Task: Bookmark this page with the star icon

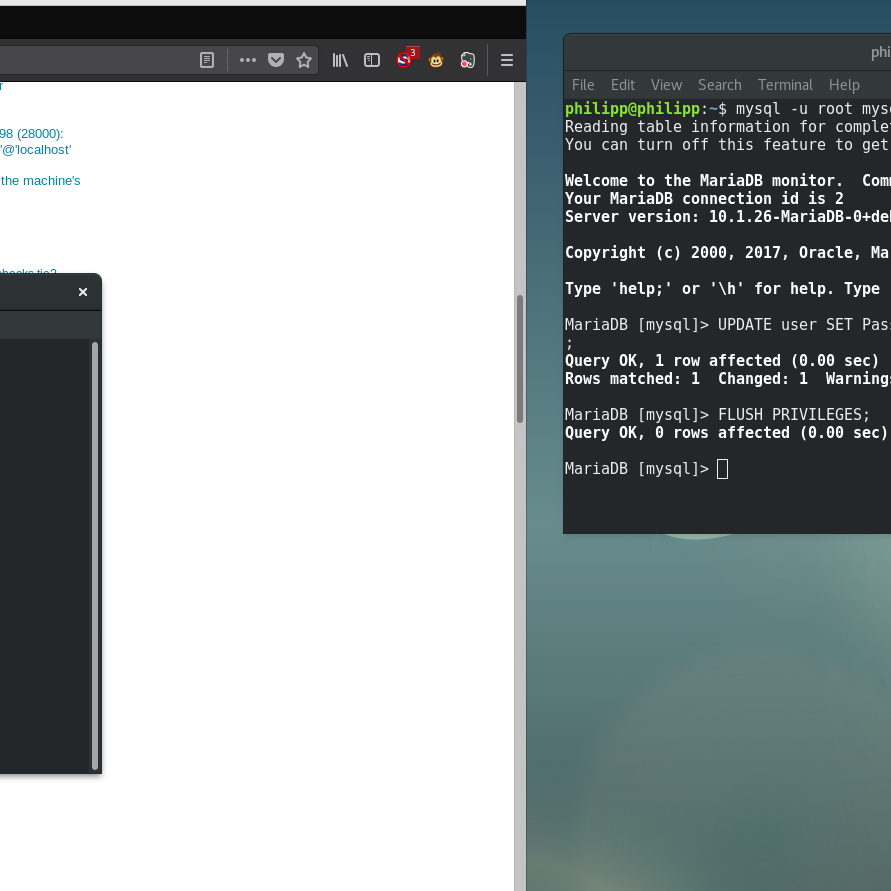Action: (x=304, y=60)
